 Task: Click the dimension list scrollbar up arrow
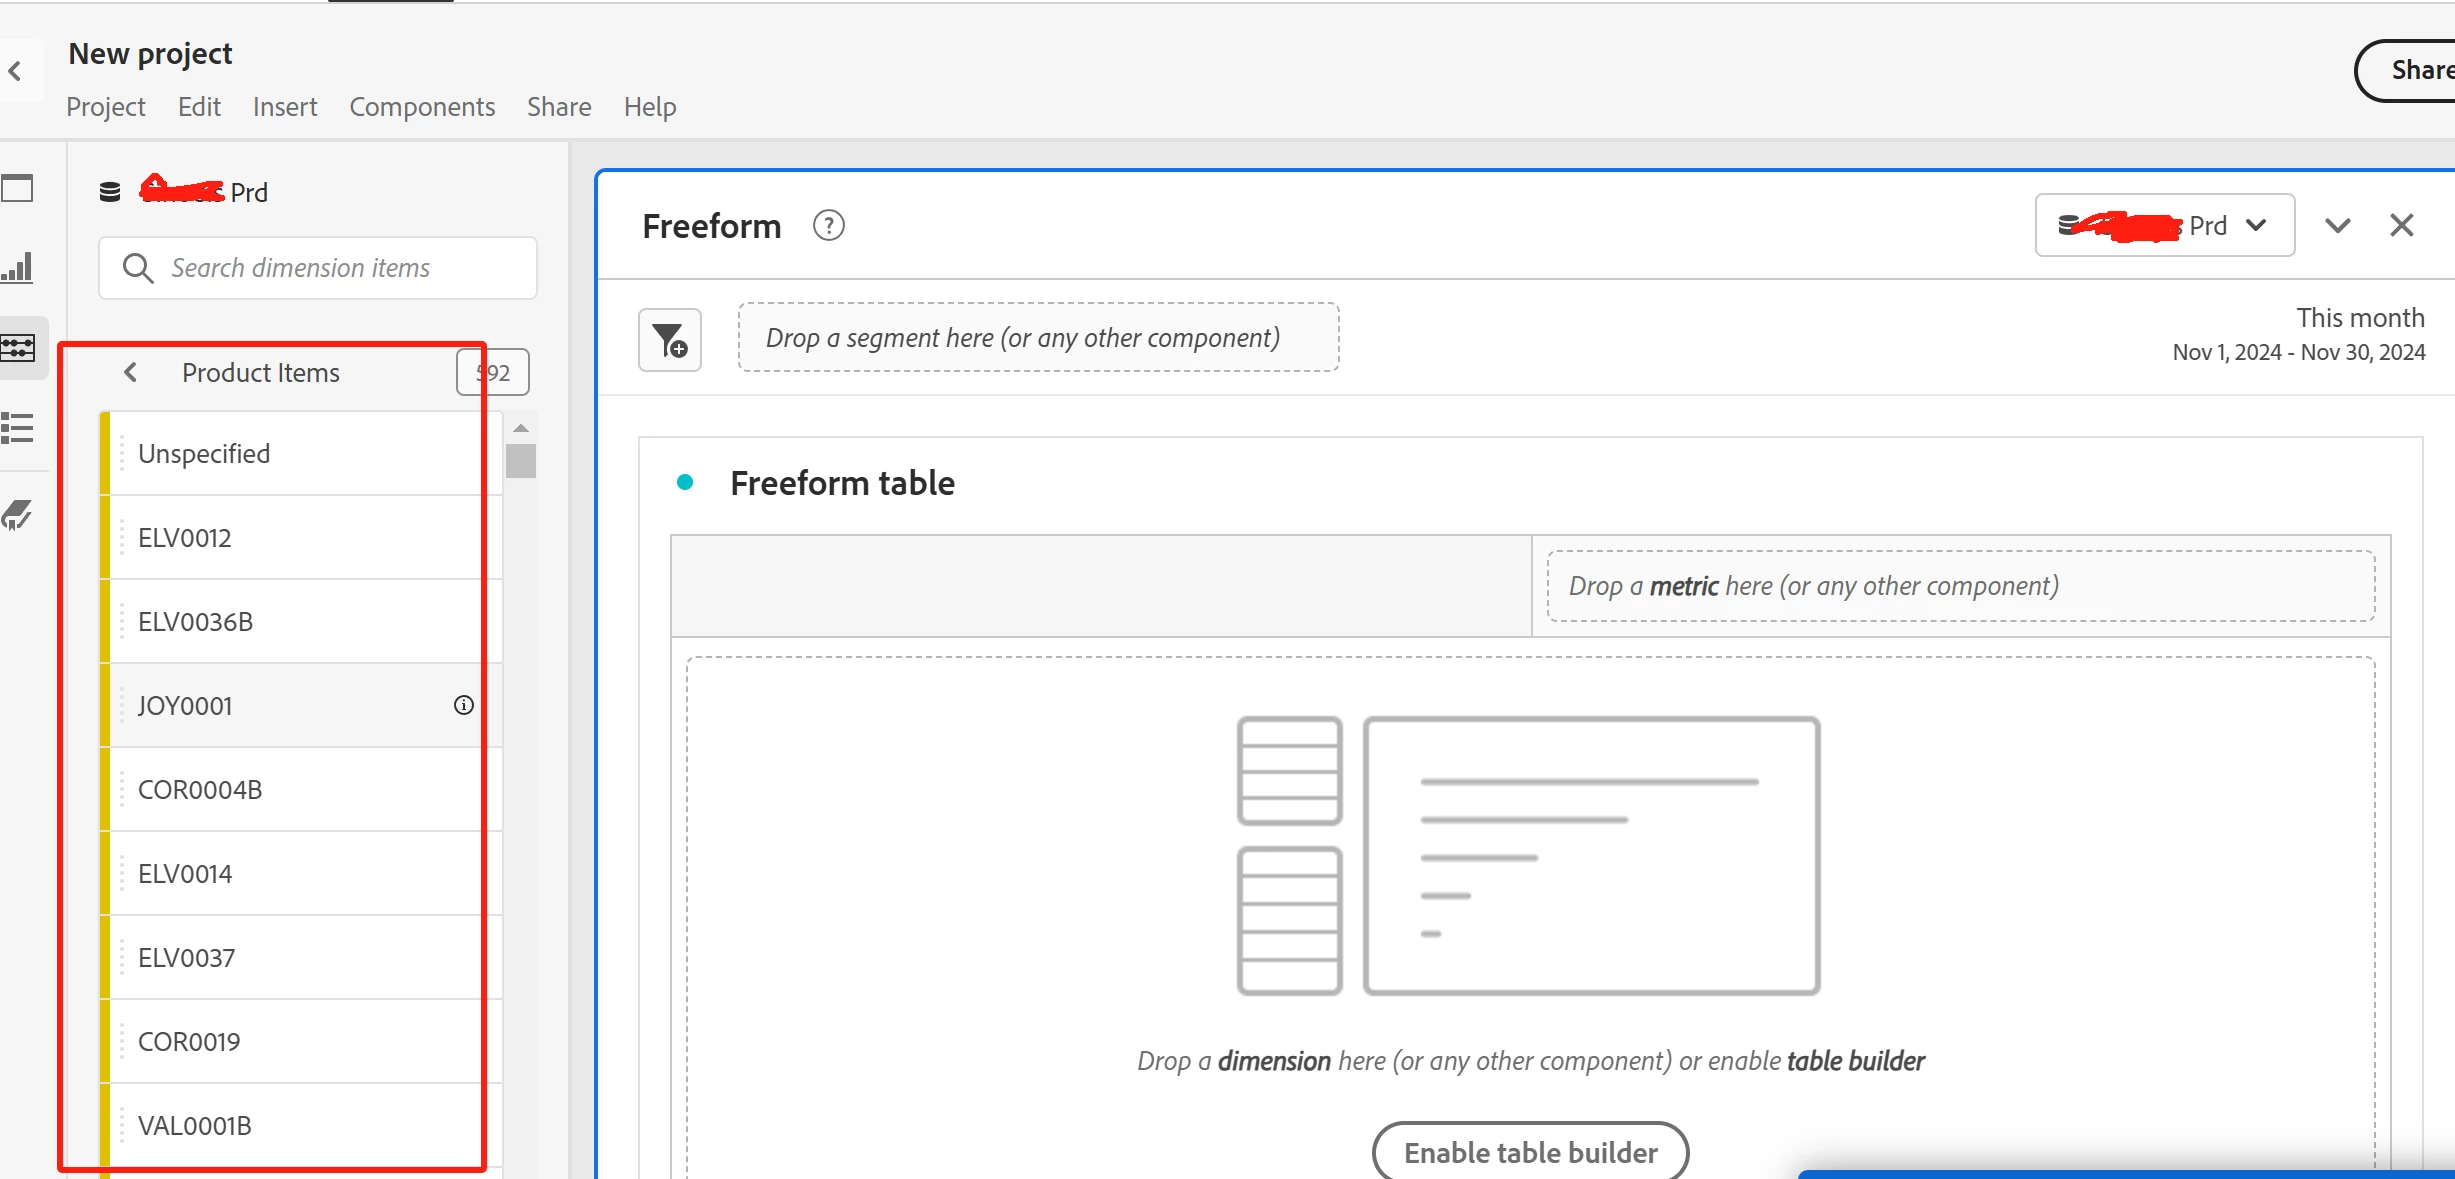pyautogui.click(x=520, y=428)
